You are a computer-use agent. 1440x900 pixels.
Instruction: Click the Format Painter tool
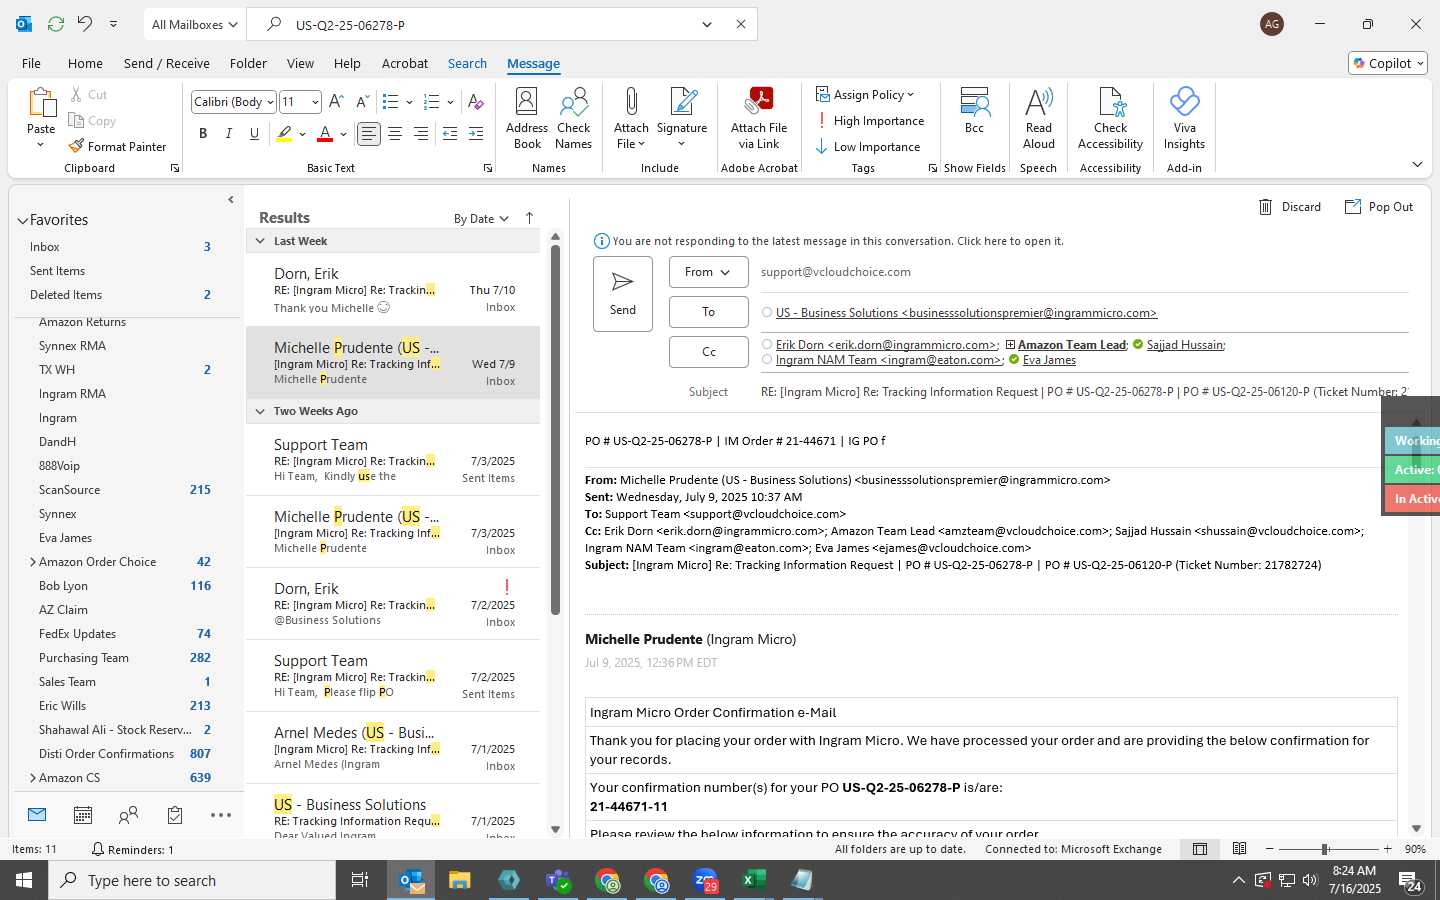(117, 146)
